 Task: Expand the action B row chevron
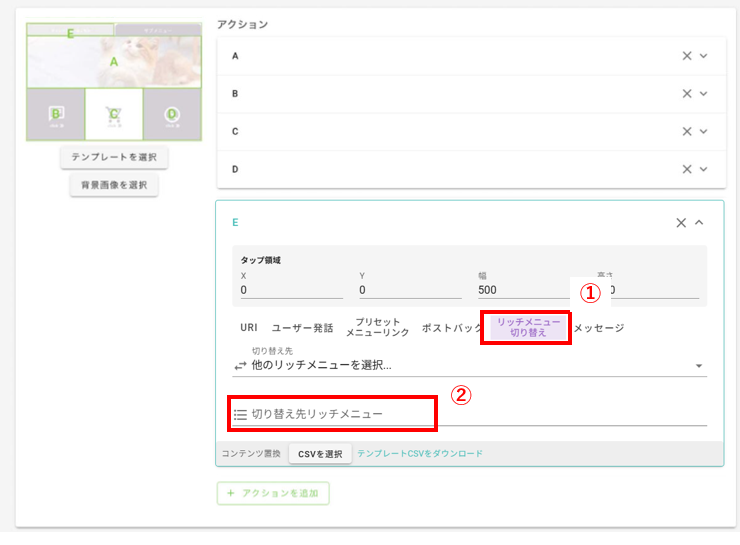click(704, 94)
